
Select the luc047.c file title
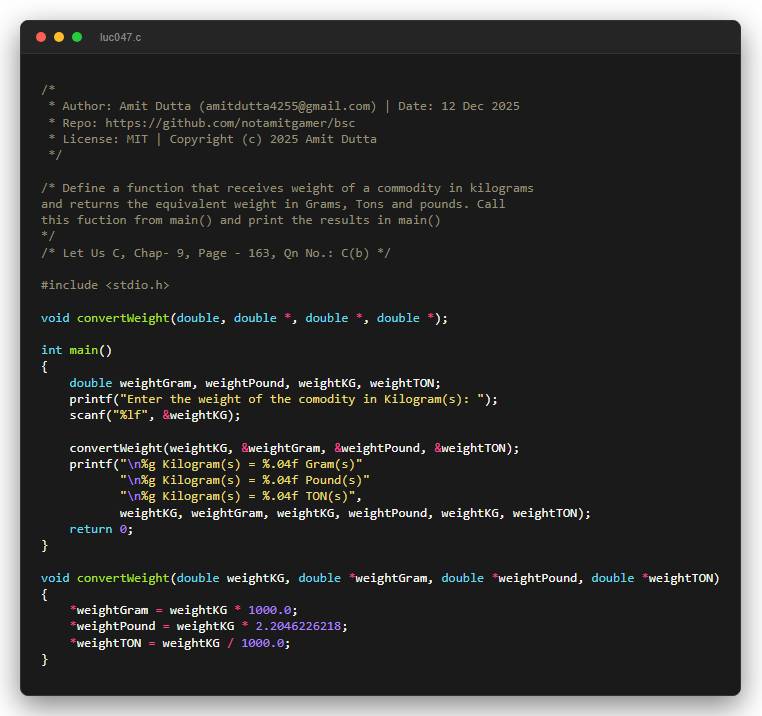(x=120, y=37)
